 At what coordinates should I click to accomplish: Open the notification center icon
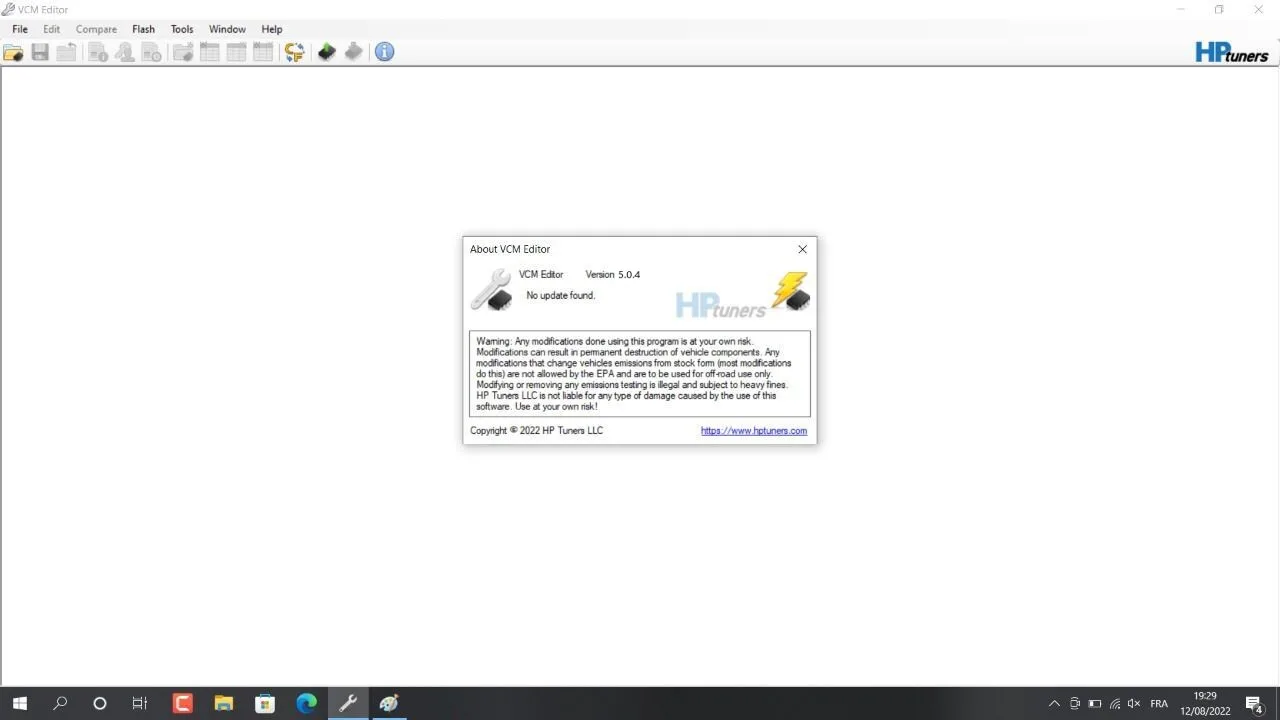[1254, 704]
